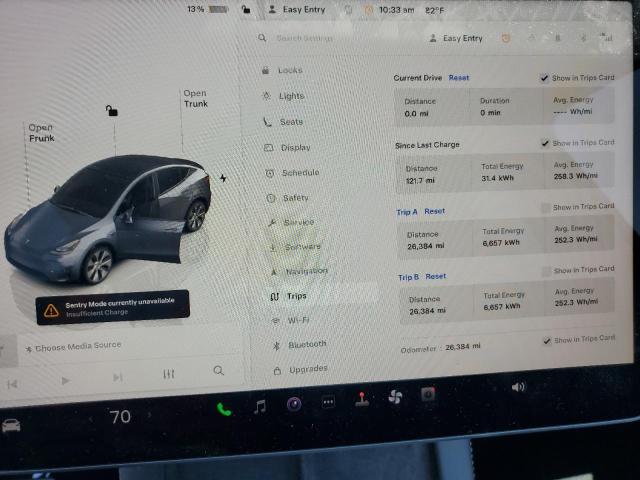640x480 pixels.
Task: Tap Choose Media Source
Action: coord(73,347)
